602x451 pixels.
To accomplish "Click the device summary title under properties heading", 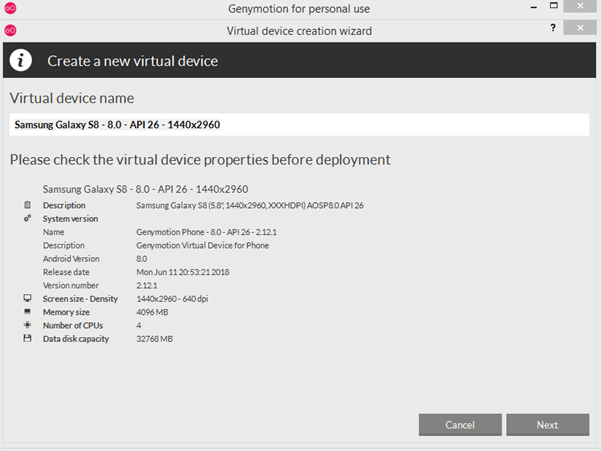I will (x=145, y=189).
